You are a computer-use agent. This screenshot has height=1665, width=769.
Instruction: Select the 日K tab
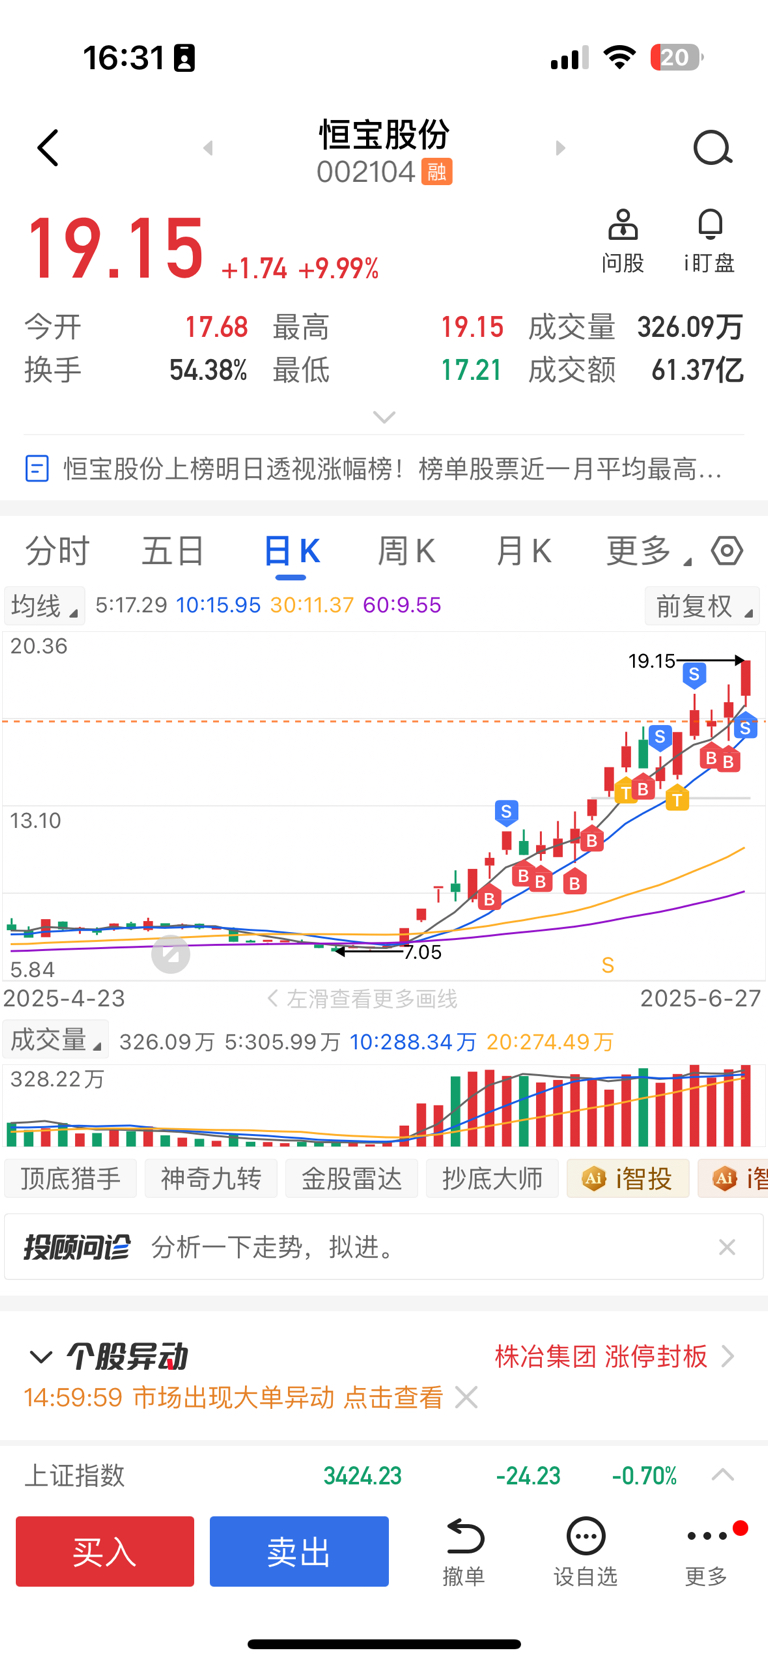pyautogui.click(x=291, y=551)
